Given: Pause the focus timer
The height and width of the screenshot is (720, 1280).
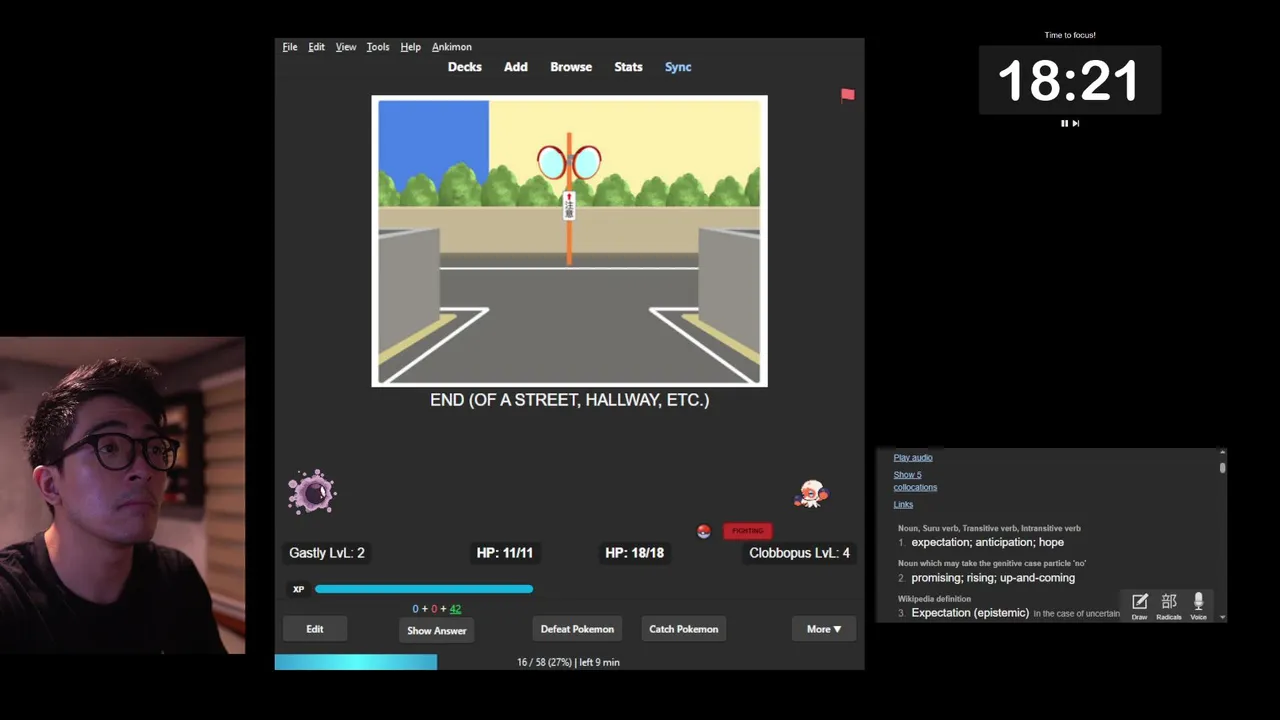Looking at the screenshot, I should point(1064,123).
